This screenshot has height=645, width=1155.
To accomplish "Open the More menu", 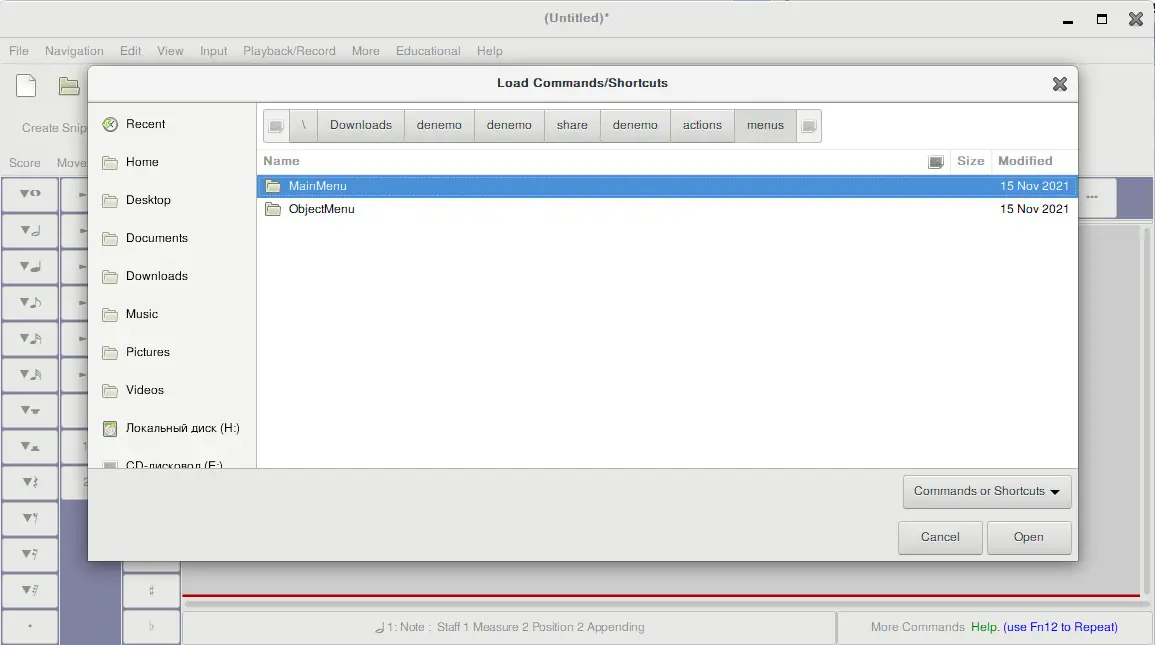I will (x=365, y=51).
